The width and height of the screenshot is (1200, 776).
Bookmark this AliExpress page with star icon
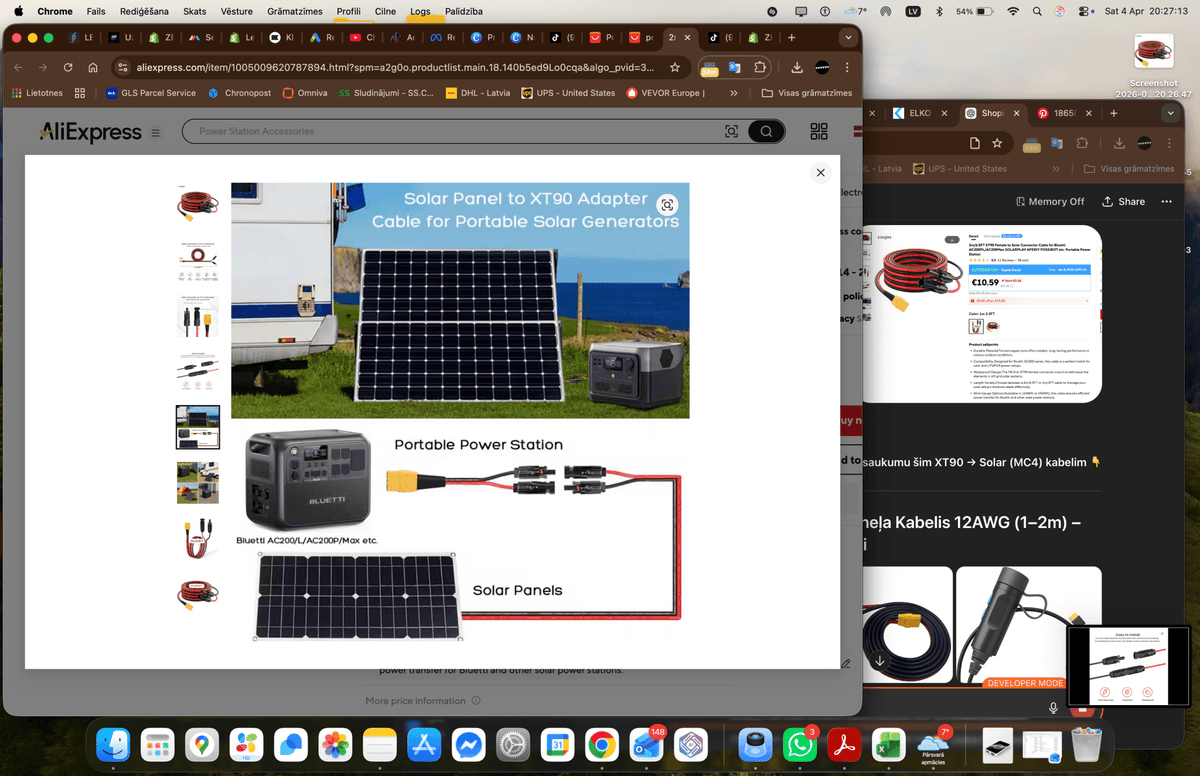tap(675, 67)
